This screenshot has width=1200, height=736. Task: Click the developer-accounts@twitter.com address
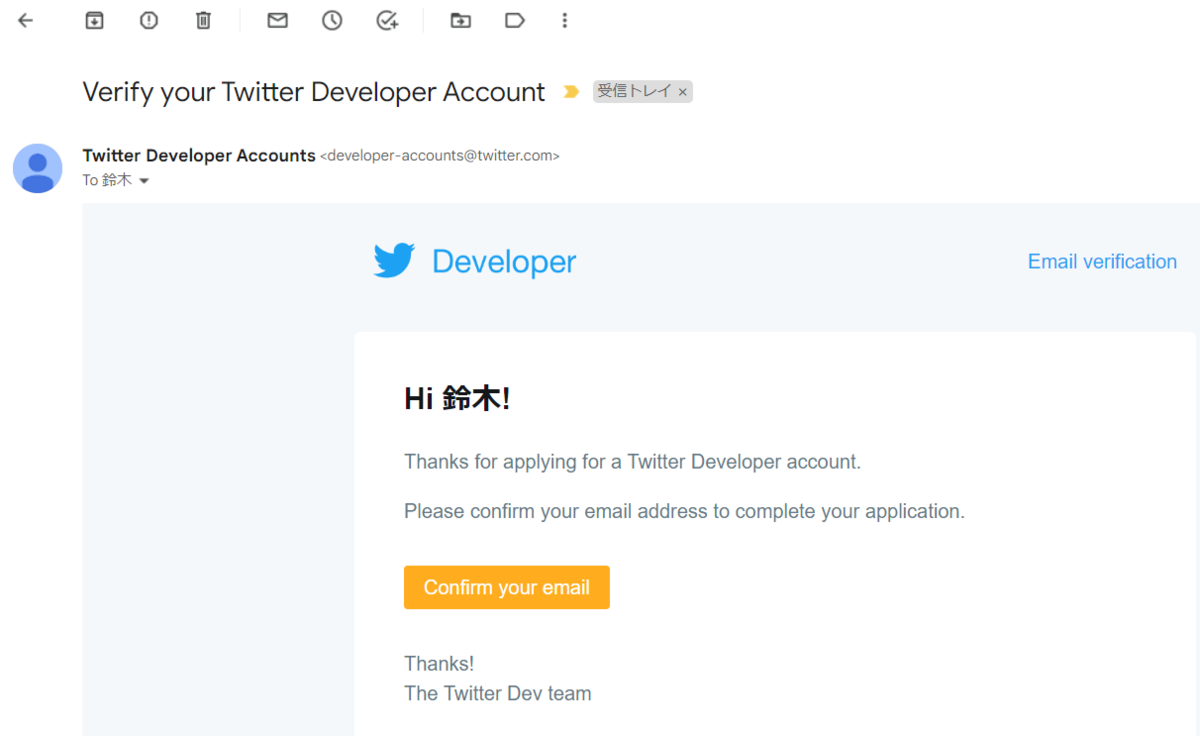[440, 156]
